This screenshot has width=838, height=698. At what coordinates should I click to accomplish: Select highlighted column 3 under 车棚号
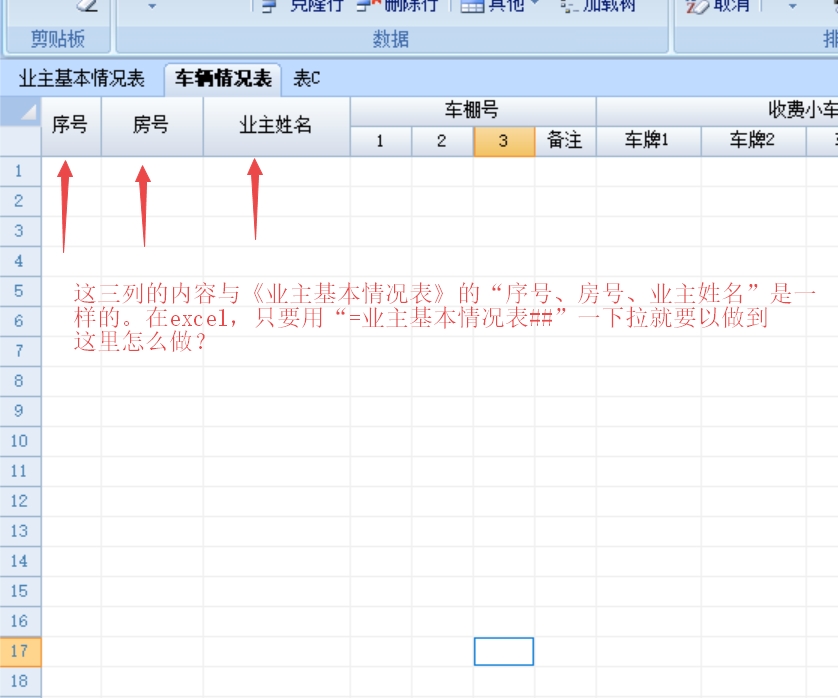pos(503,141)
